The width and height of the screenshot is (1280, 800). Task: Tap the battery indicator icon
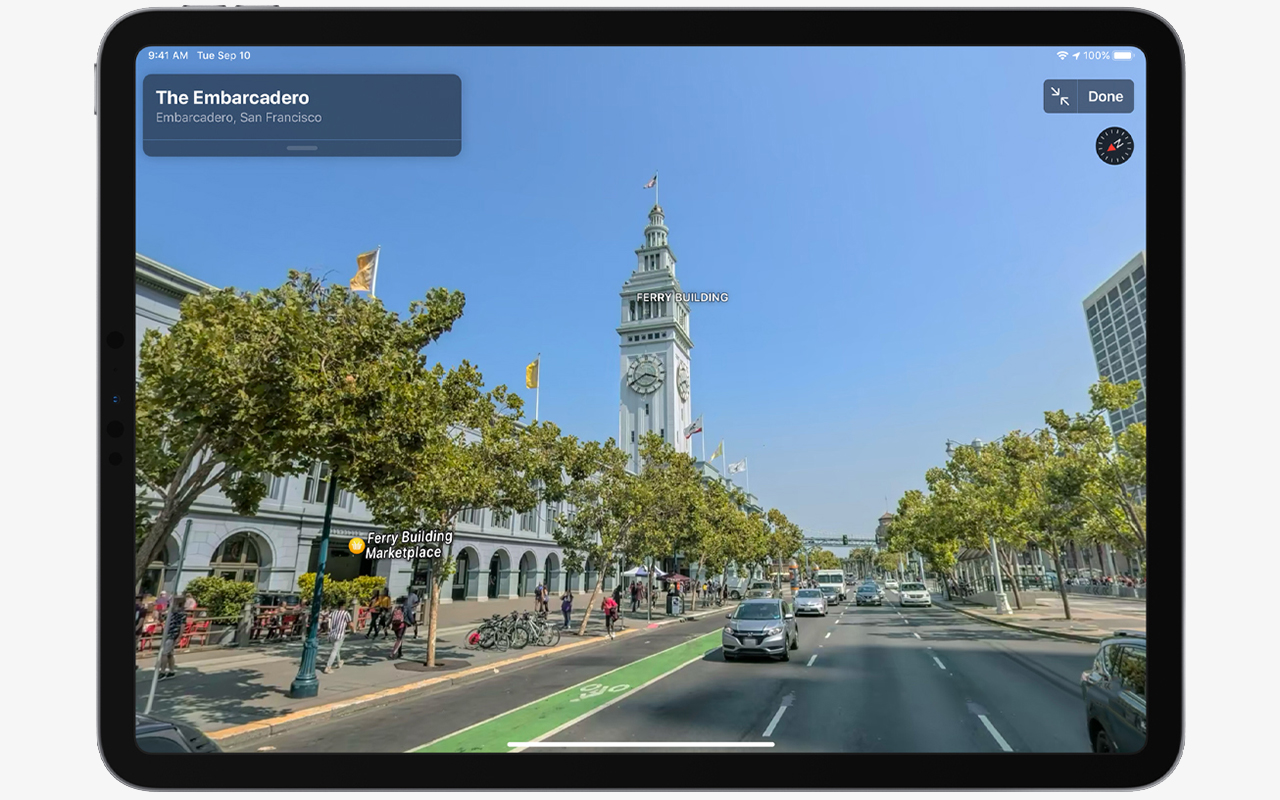(1123, 56)
